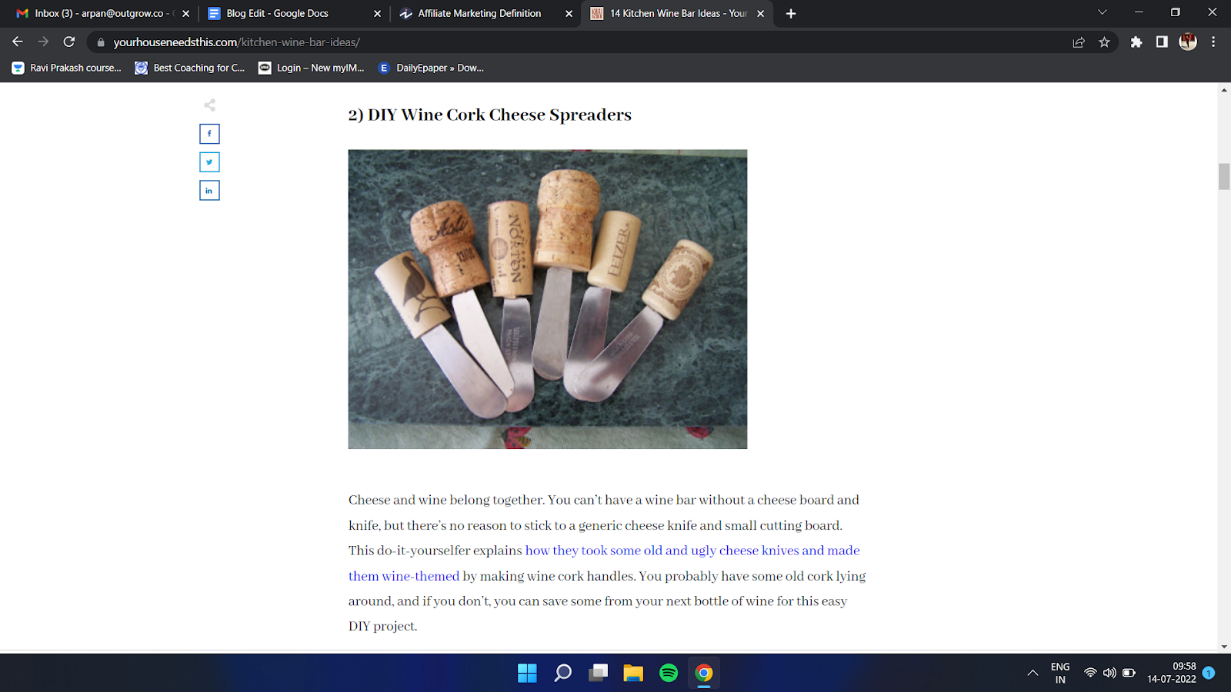Expand tab search dropdown arrow
The width and height of the screenshot is (1231, 692).
[1102, 13]
